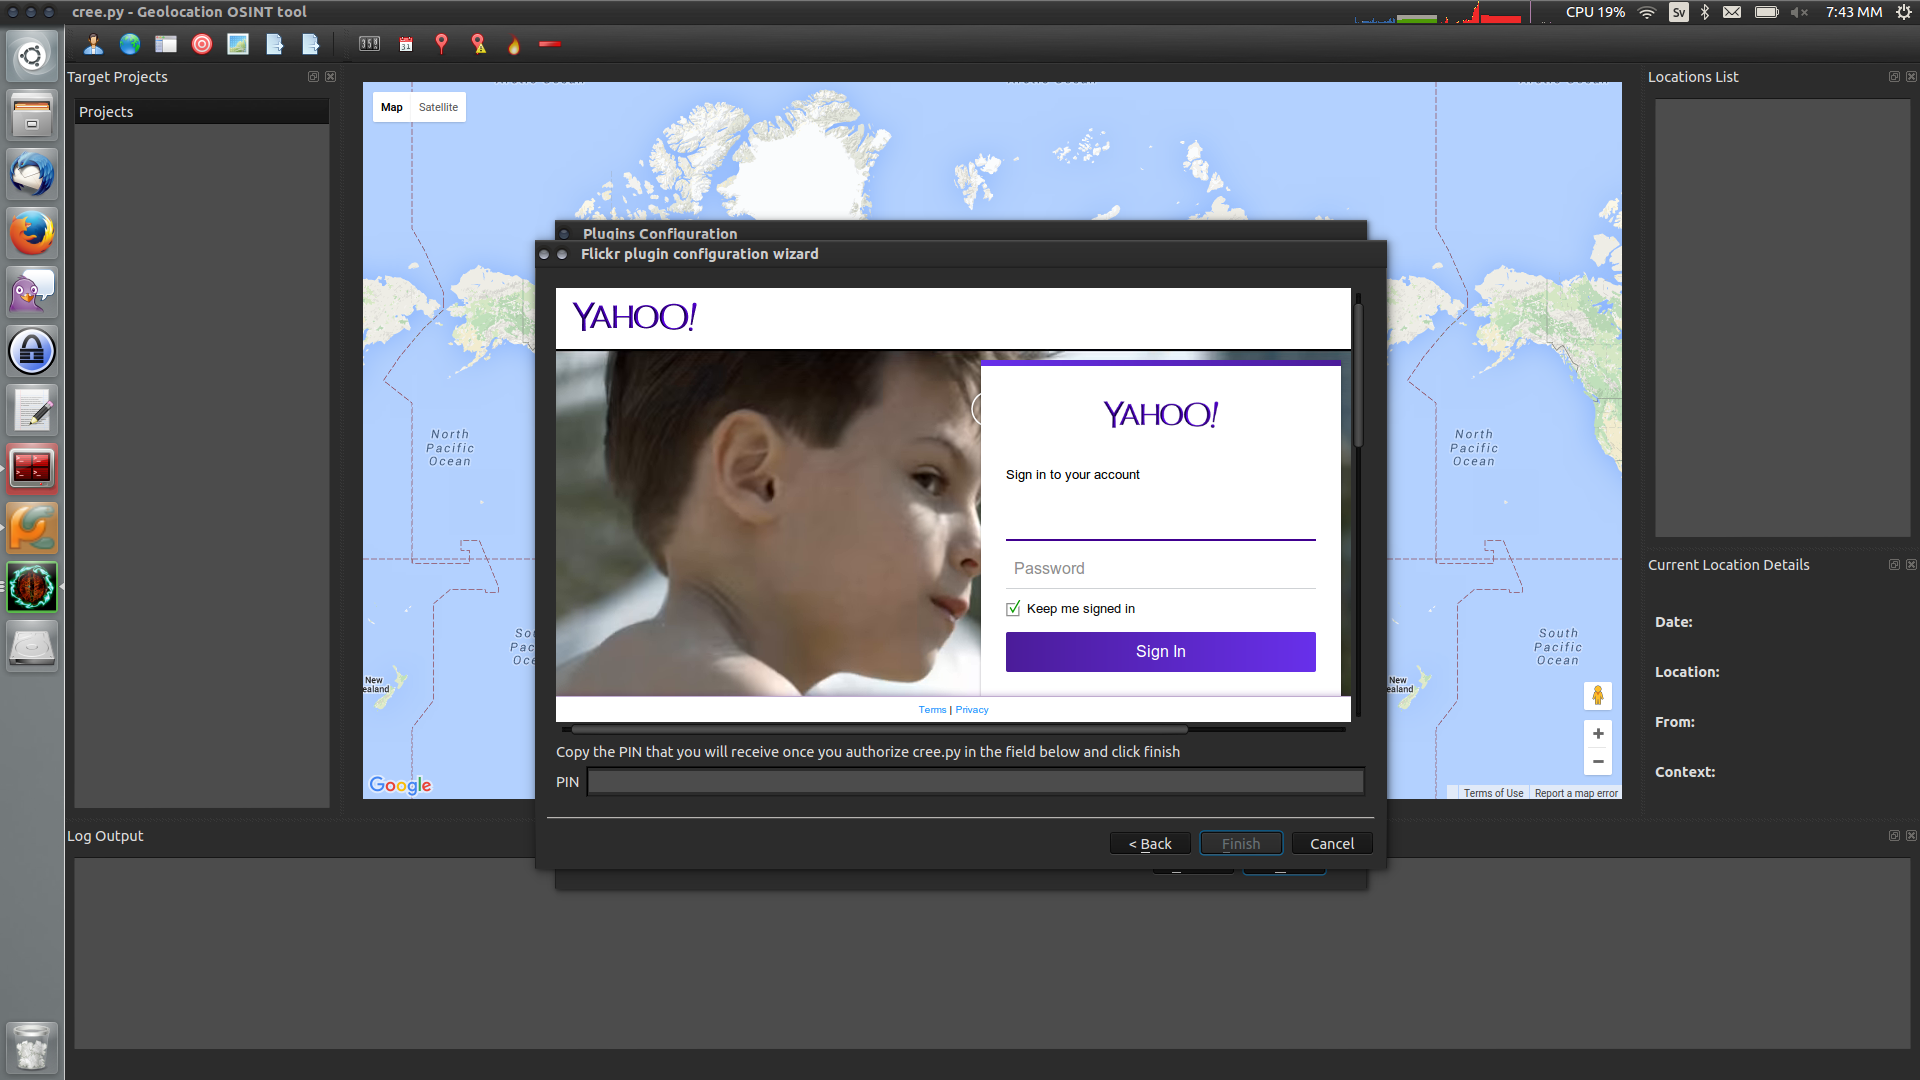Click the calendar date filter icon
This screenshot has width=1920, height=1080.
point(406,44)
